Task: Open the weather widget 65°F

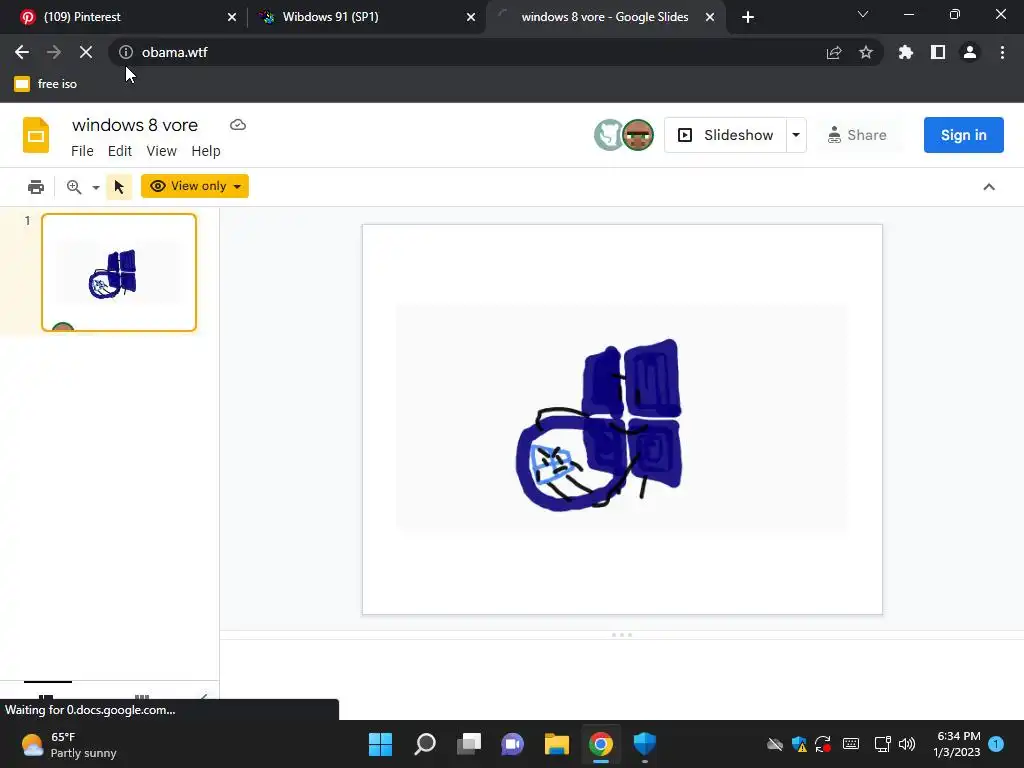Action: pos(69,744)
